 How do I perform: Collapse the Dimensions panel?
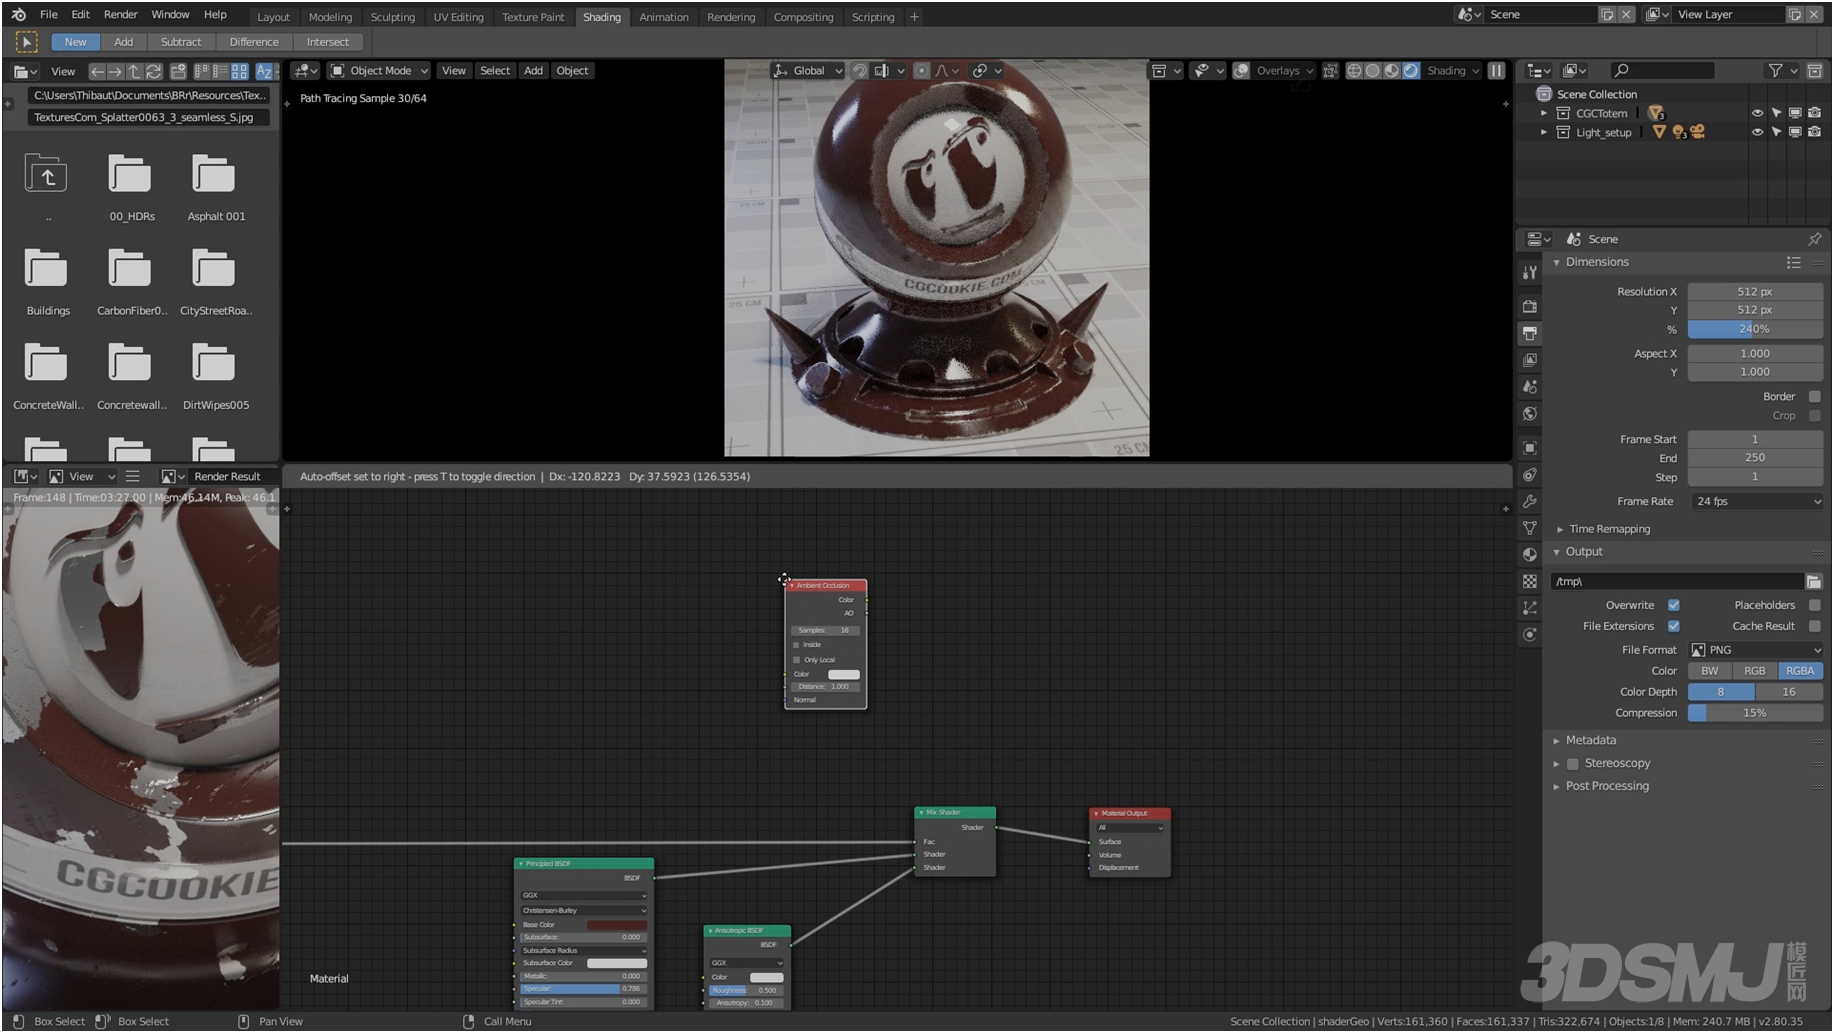point(1597,263)
